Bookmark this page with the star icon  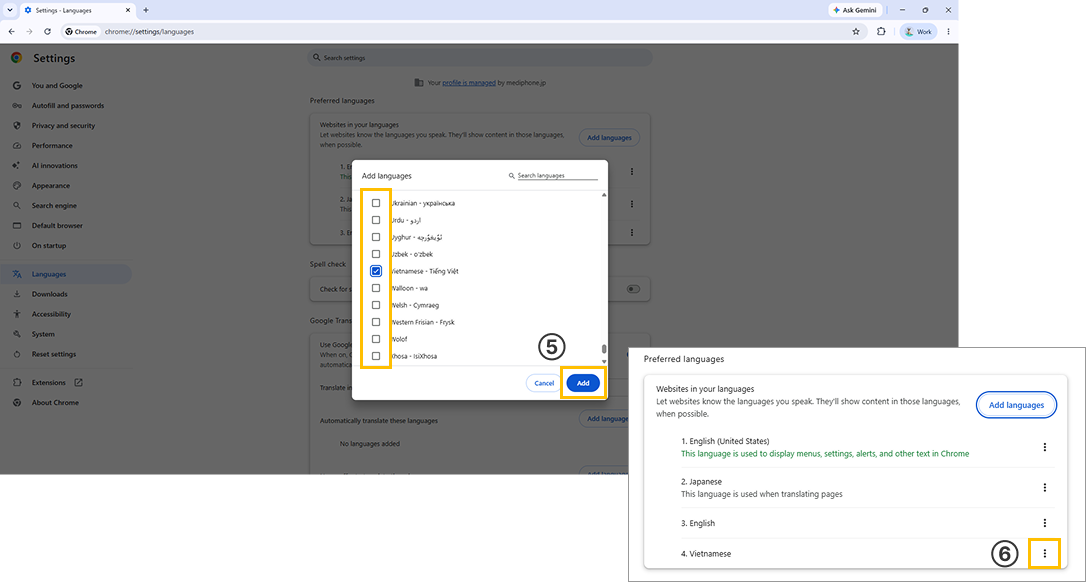[x=856, y=32]
